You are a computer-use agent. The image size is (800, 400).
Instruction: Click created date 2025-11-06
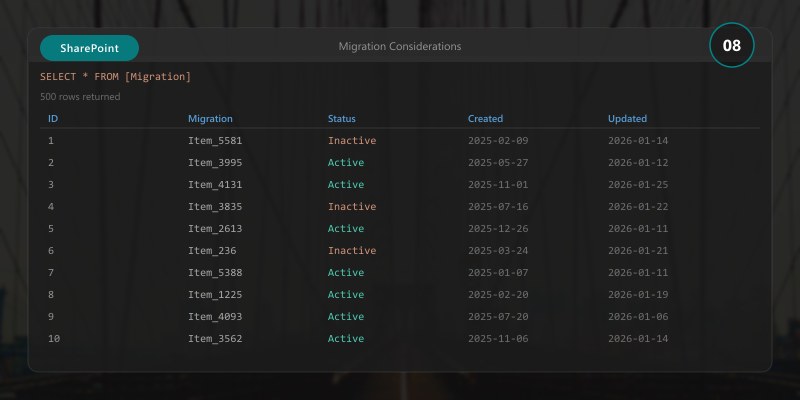tap(498, 338)
